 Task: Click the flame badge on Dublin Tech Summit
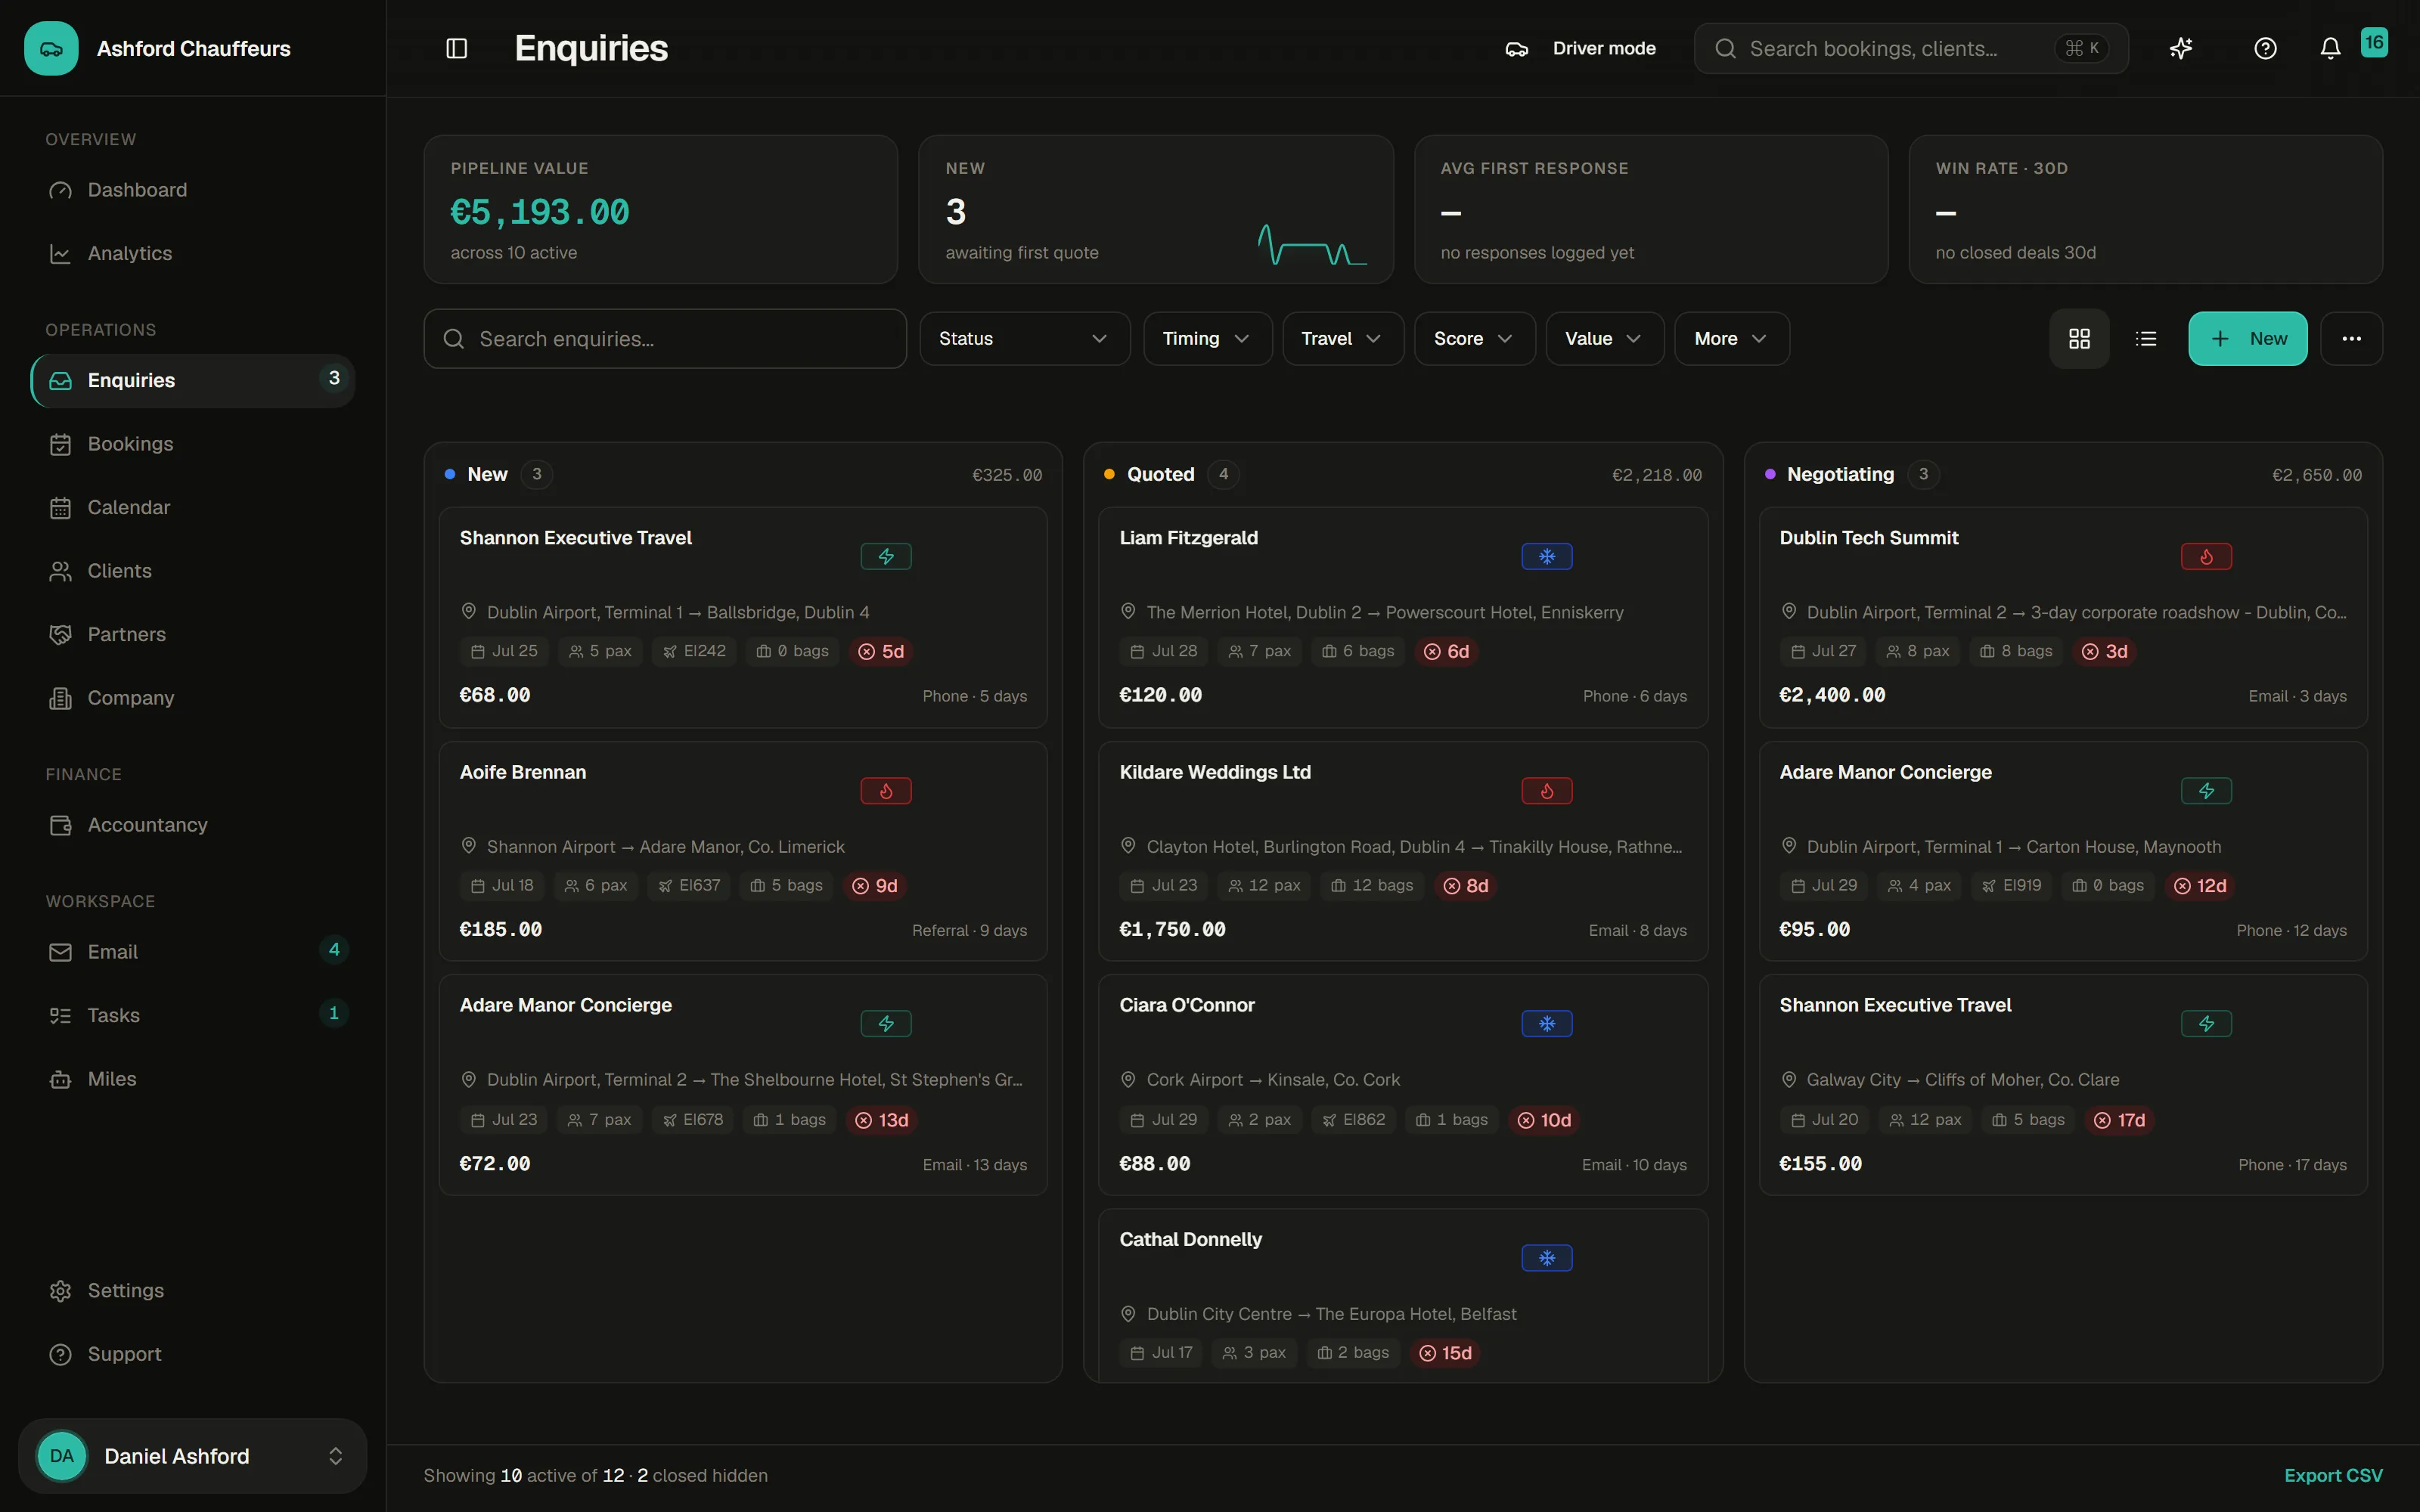tap(2206, 556)
